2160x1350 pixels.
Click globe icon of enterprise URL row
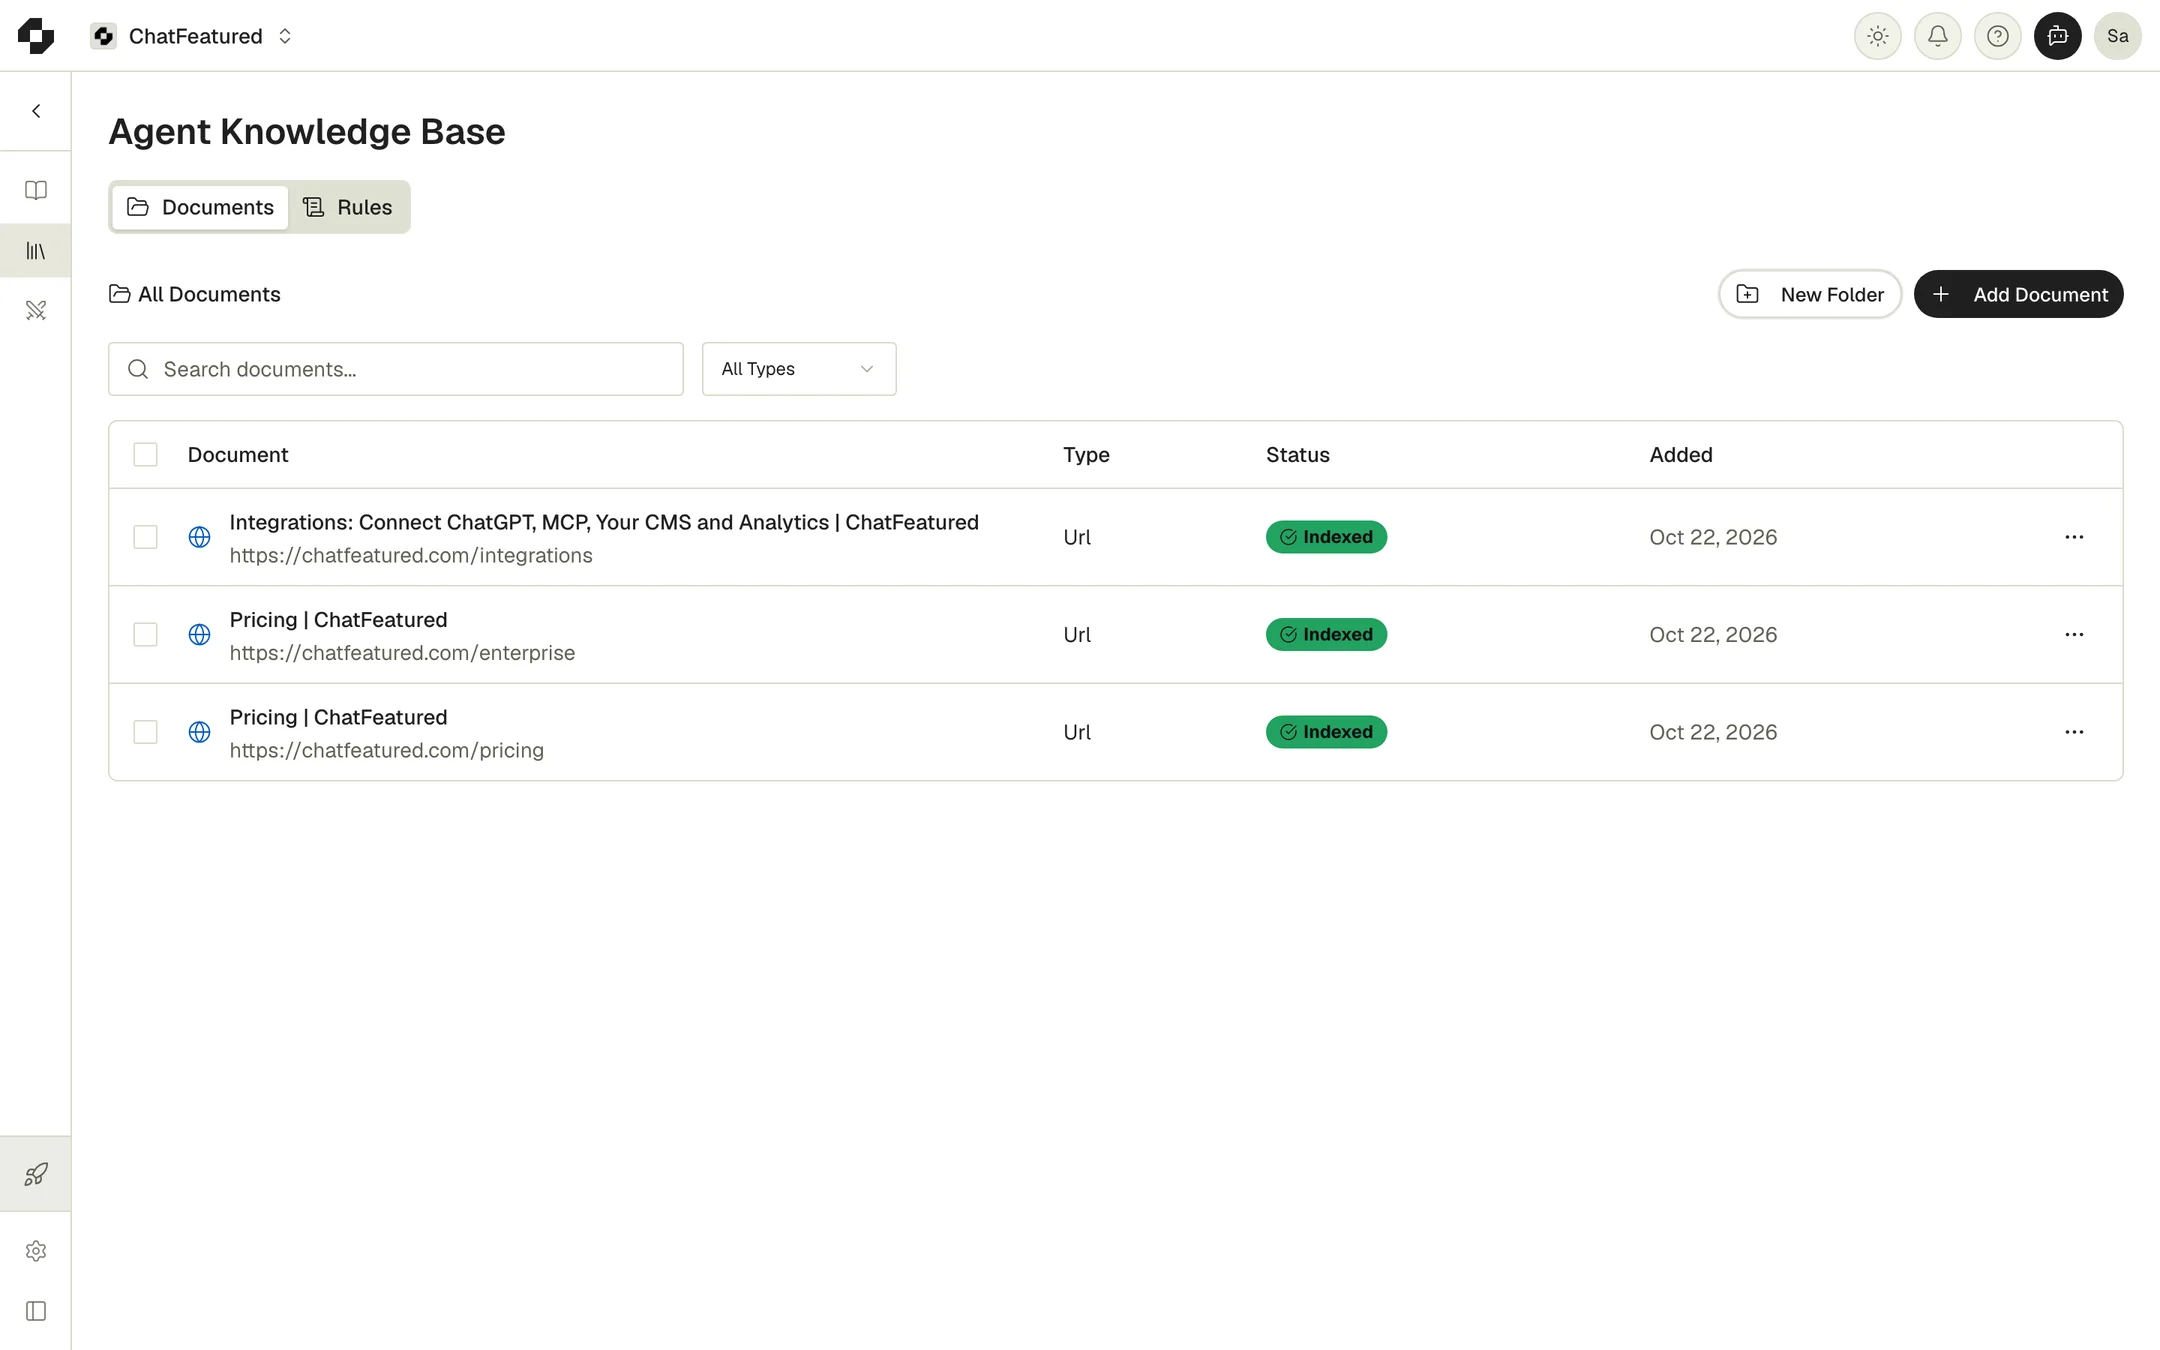click(x=200, y=634)
